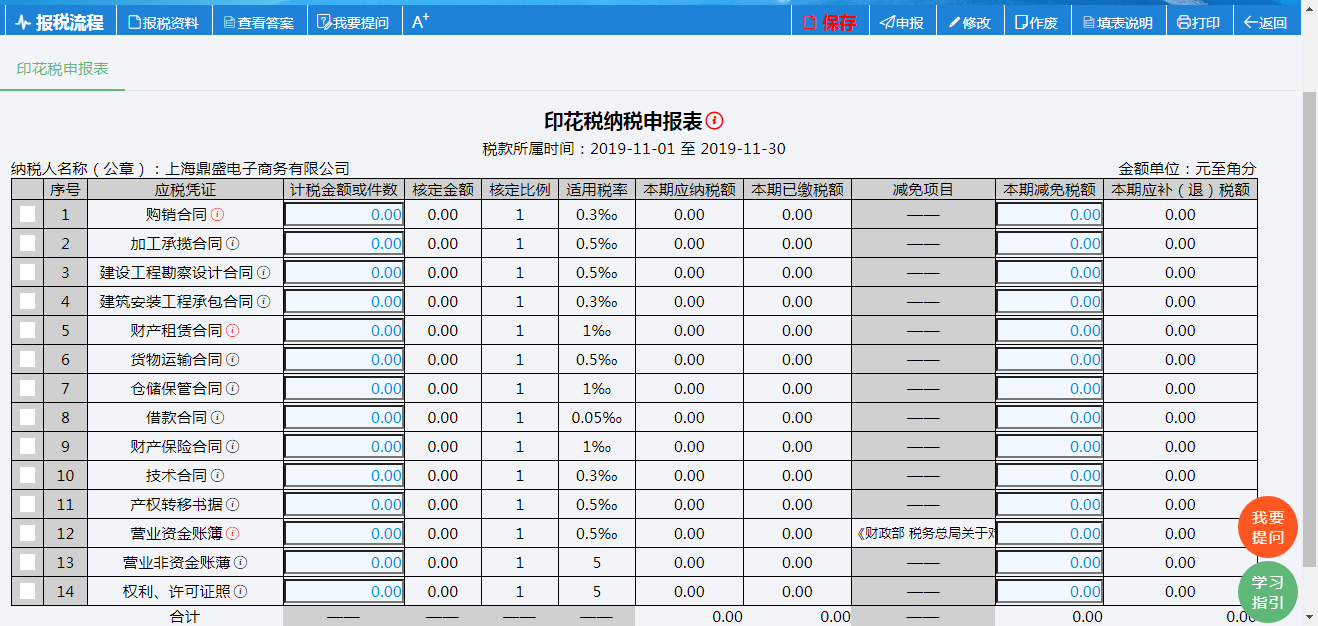Click the 适用税率 column header
Image resolution: width=1318 pixels, height=626 pixels.
coord(597,189)
